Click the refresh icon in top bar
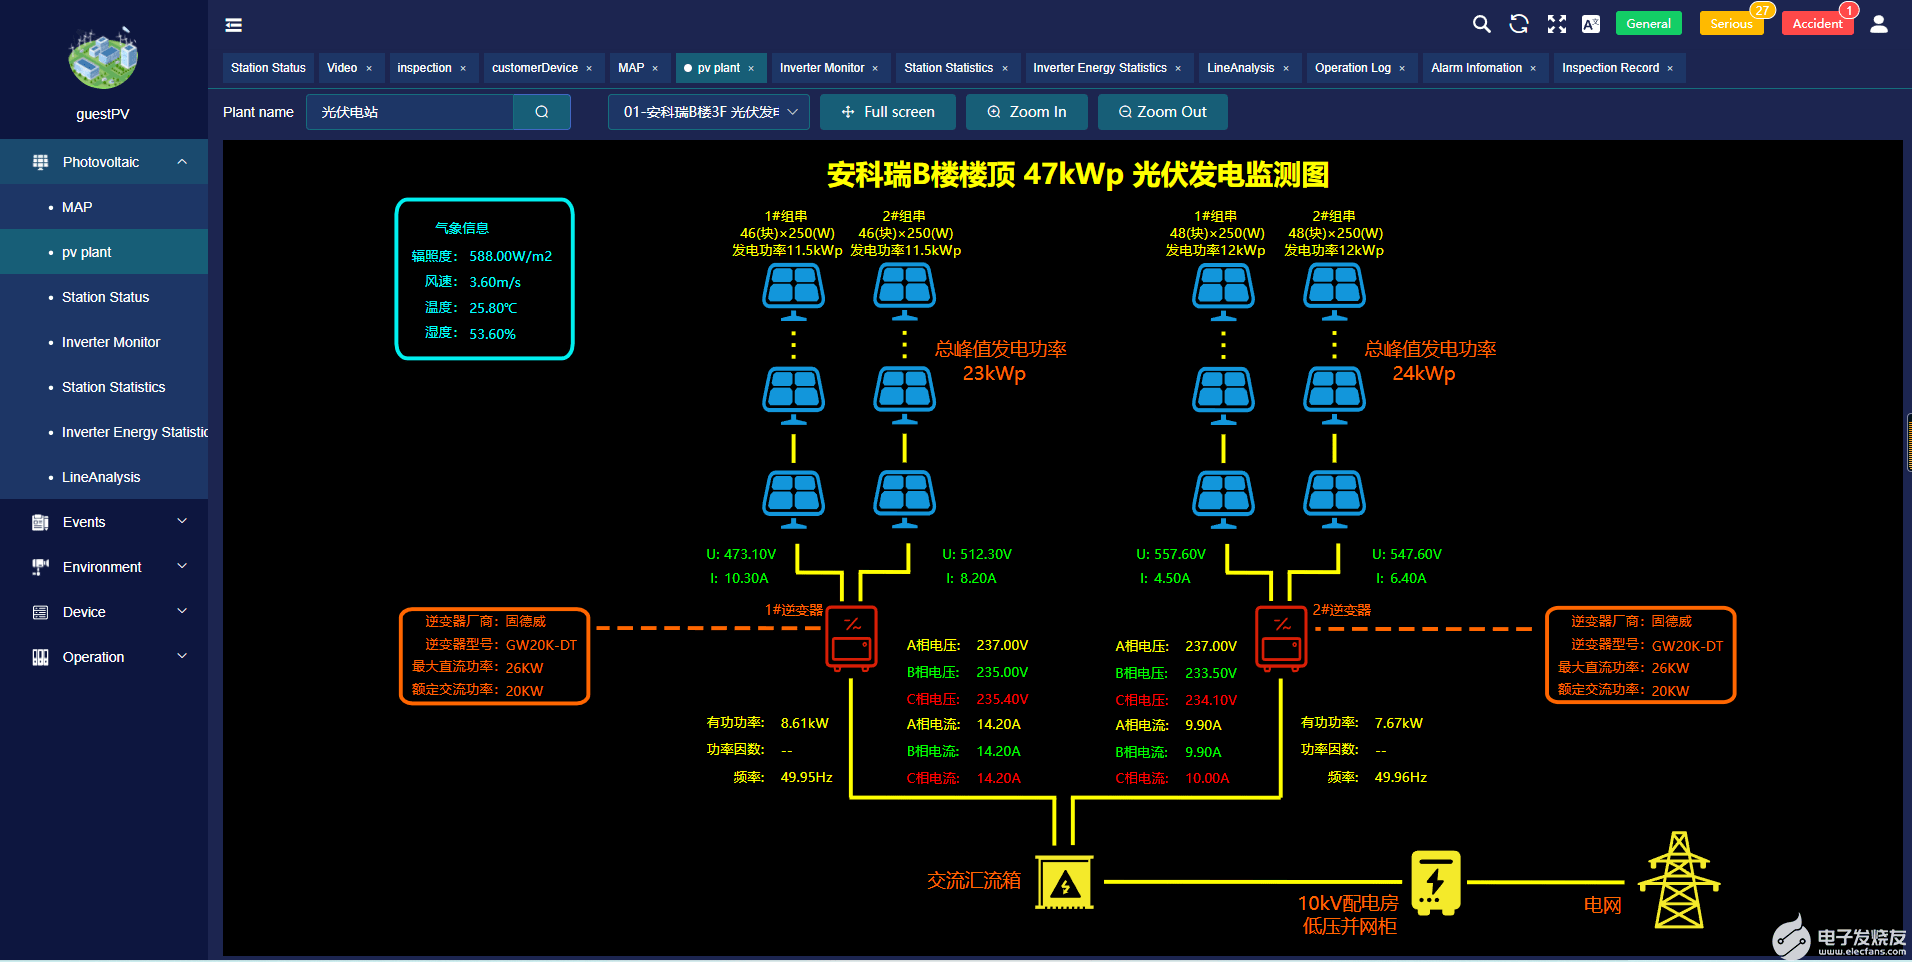1912x962 pixels. (x=1519, y=24)
